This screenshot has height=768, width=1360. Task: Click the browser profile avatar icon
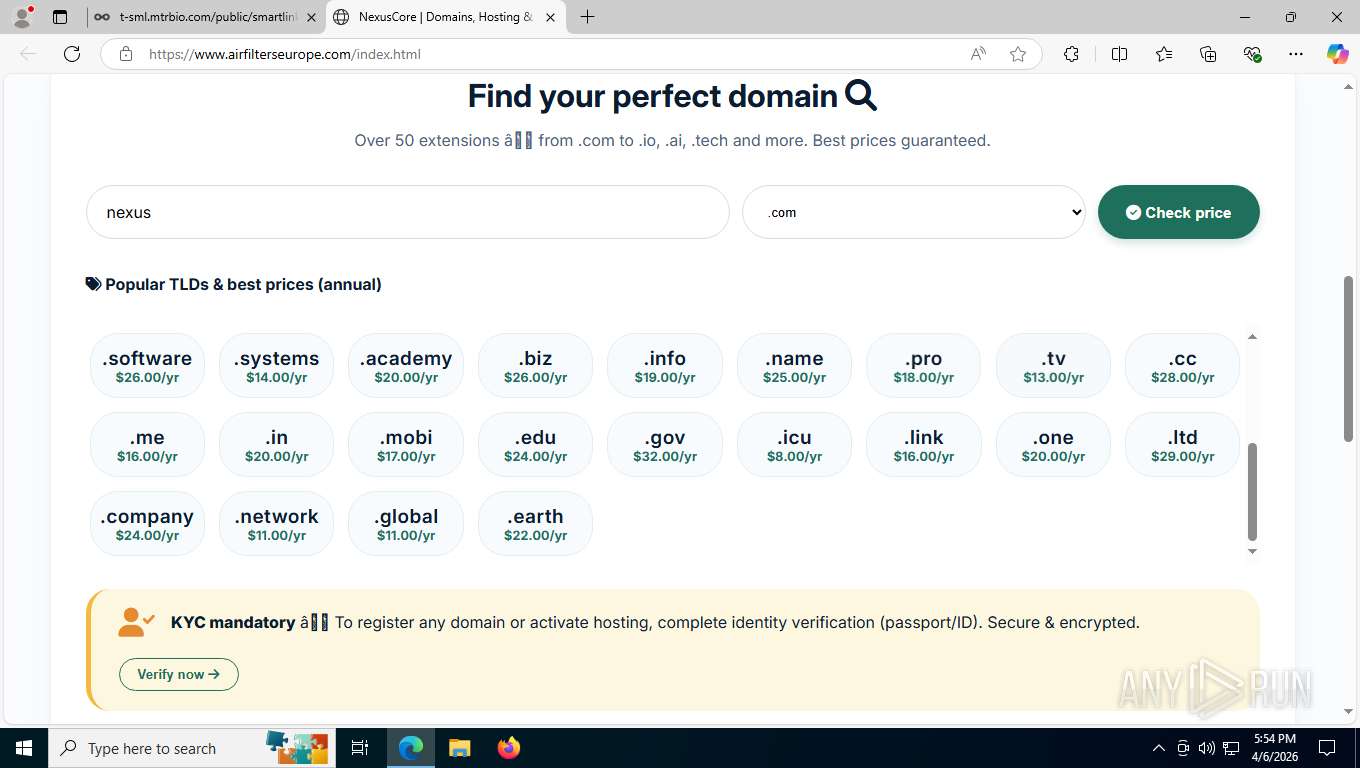coord(22,17)
